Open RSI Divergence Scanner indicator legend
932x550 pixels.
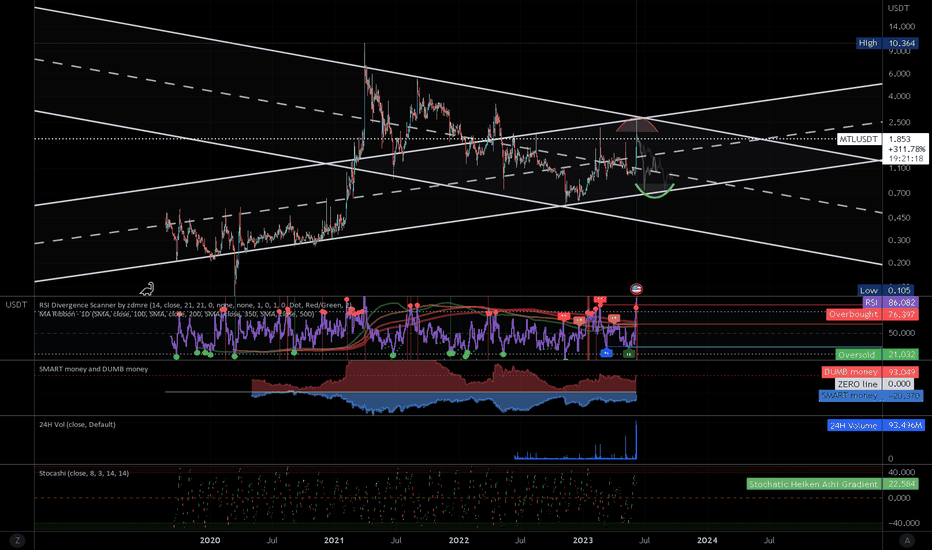[195, 305]
